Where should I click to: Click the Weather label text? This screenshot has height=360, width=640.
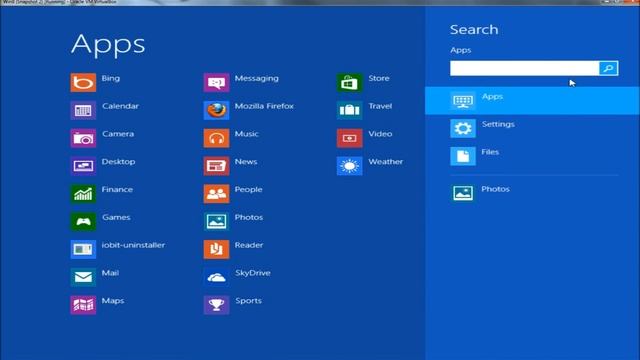pyautogui.click(x=386, y=162)
